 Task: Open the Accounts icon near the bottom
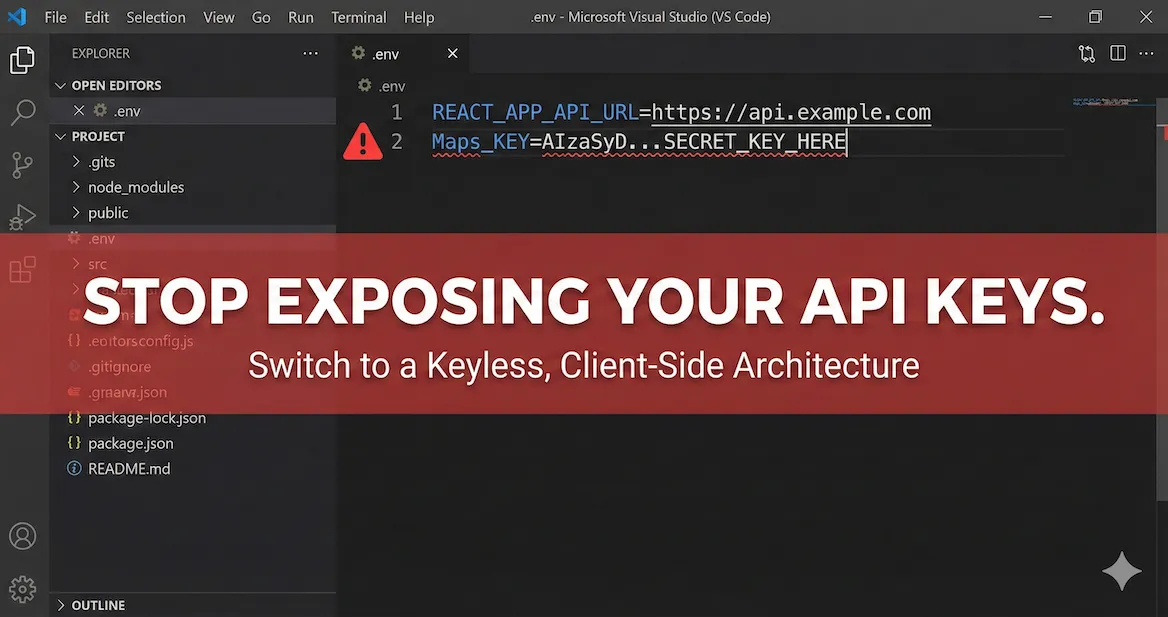(22, 535)
